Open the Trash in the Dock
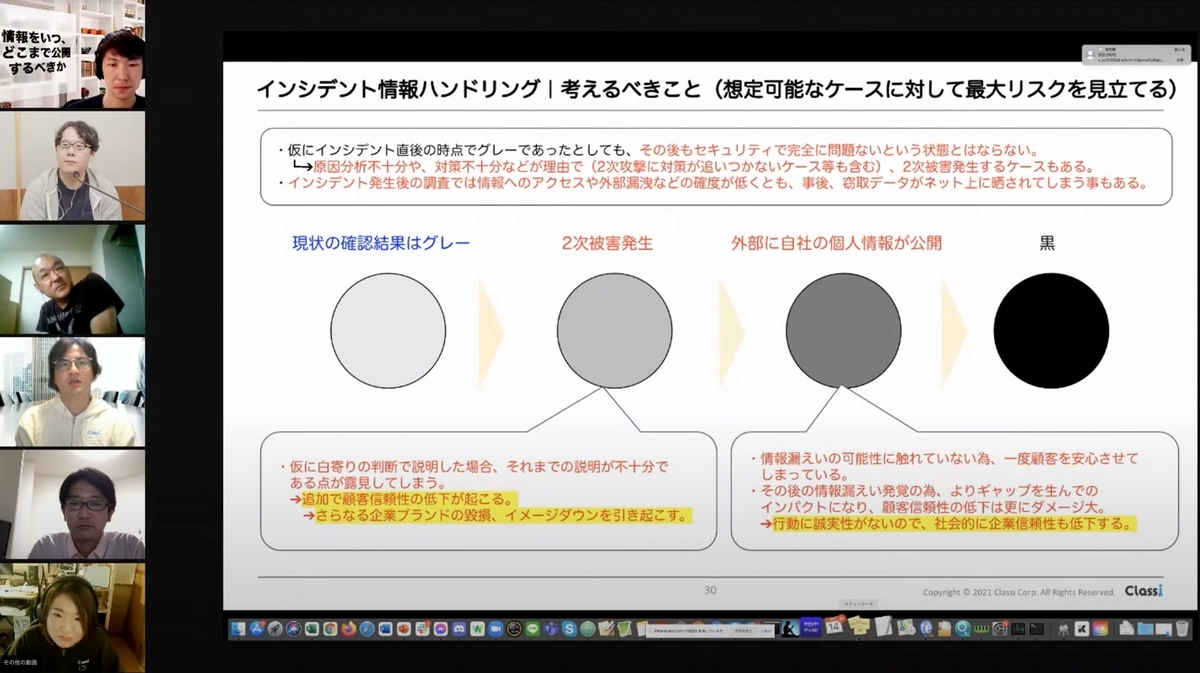The width and height of the screenshot is (1200, 673). pos(1182,629)
